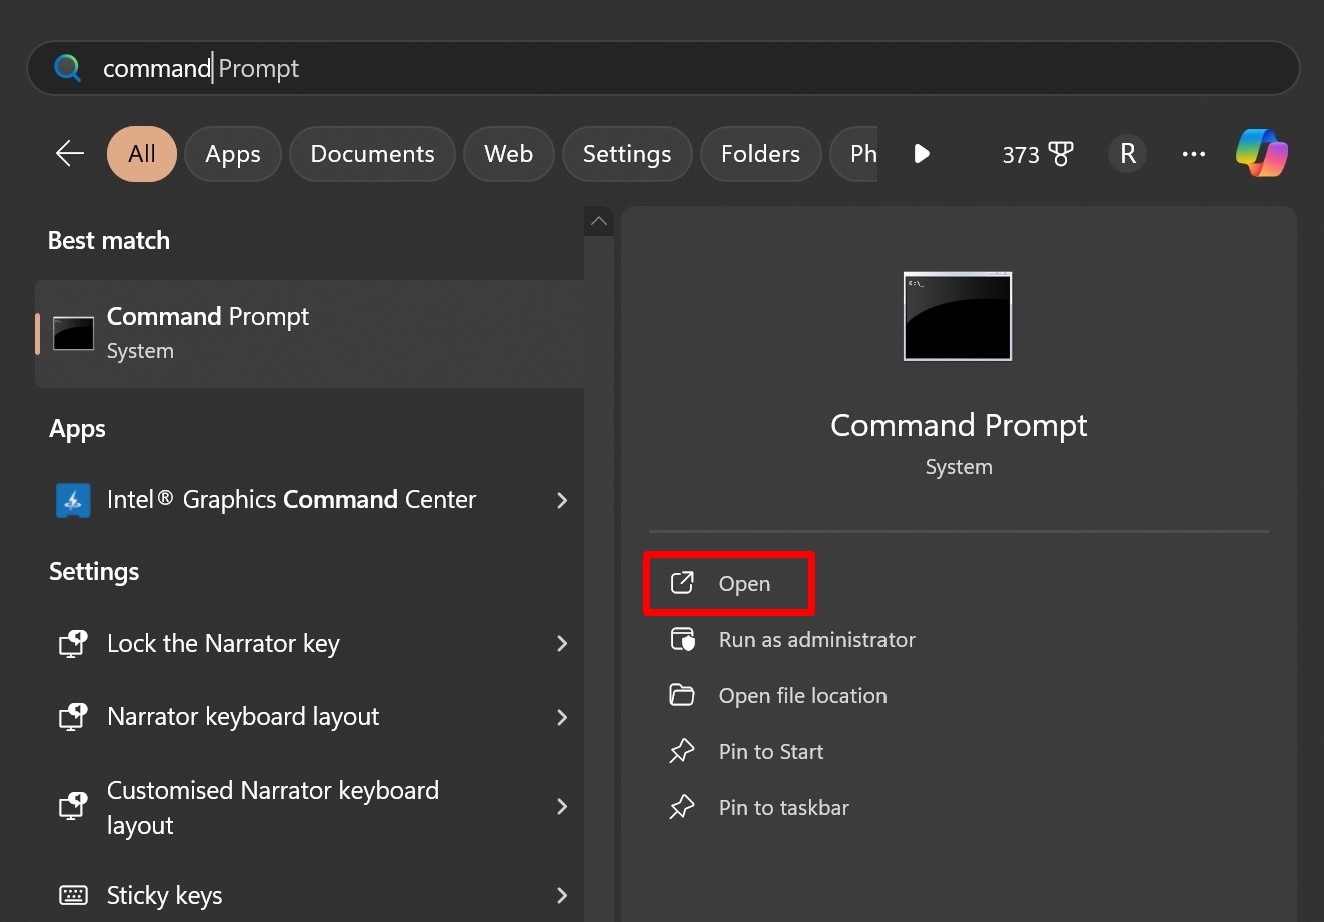Screen dimensions: 1324x922
Task: Click the Open file location folder icon
Action: point(682,695)
